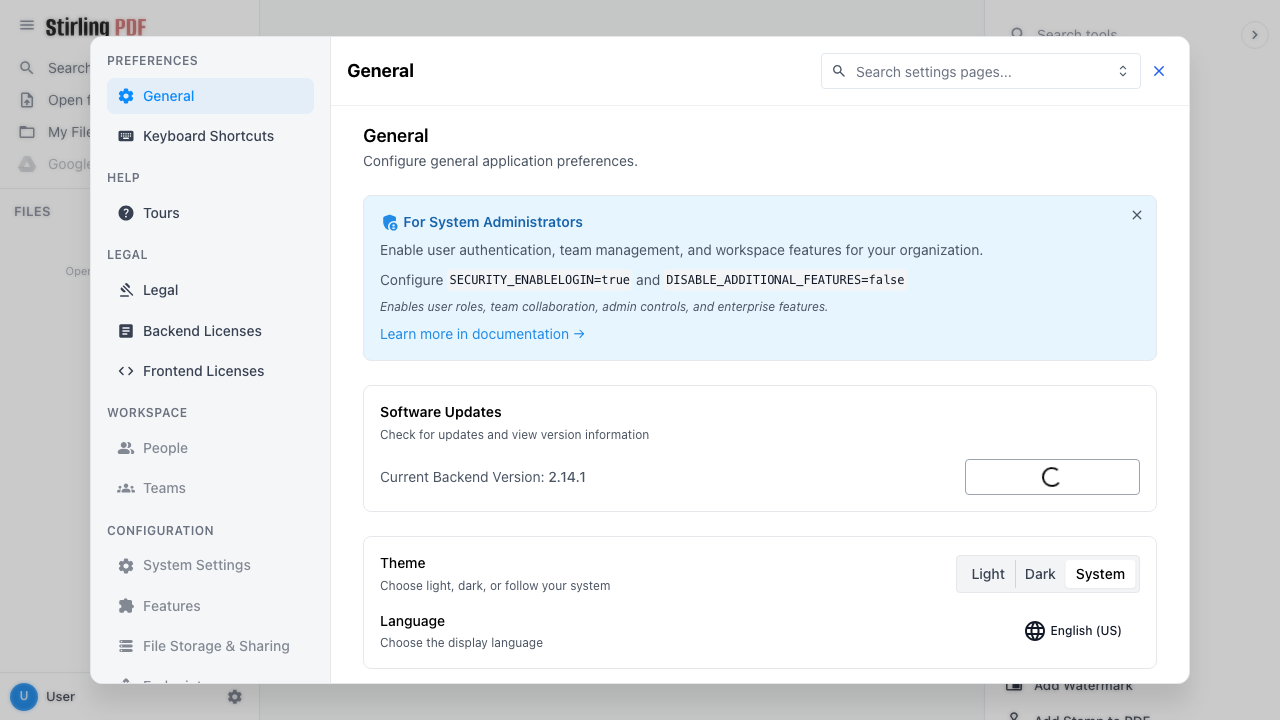
Task: Open System Settings under Configuration
Action: coord(211,565)
